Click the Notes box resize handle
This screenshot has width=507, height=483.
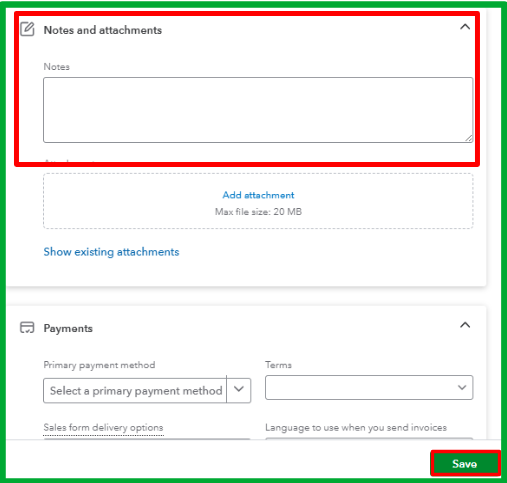tap(469, 138)
